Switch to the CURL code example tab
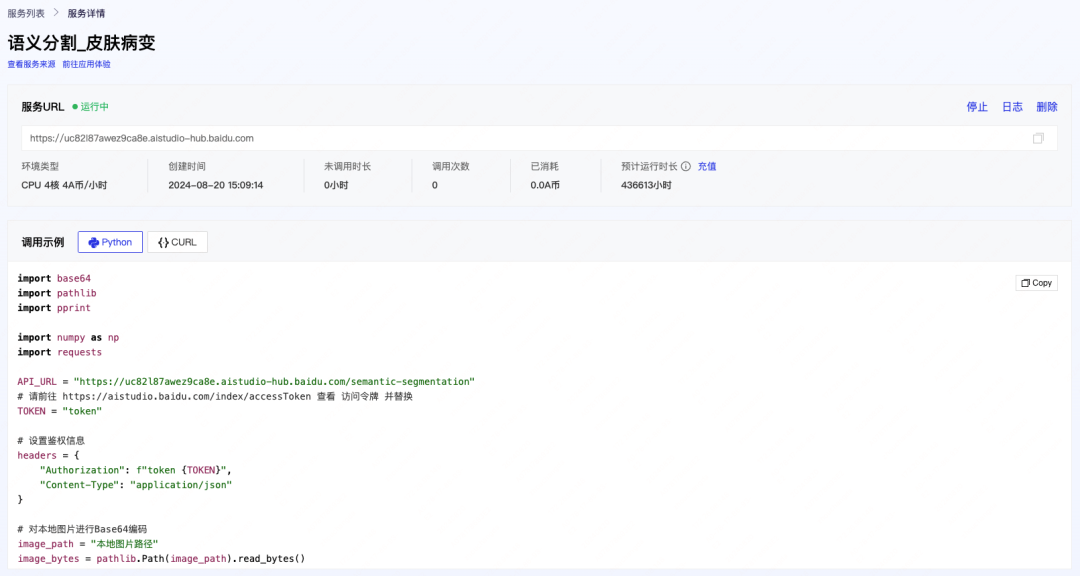This screenshot has height=576, width=1080. pos(177,242)
